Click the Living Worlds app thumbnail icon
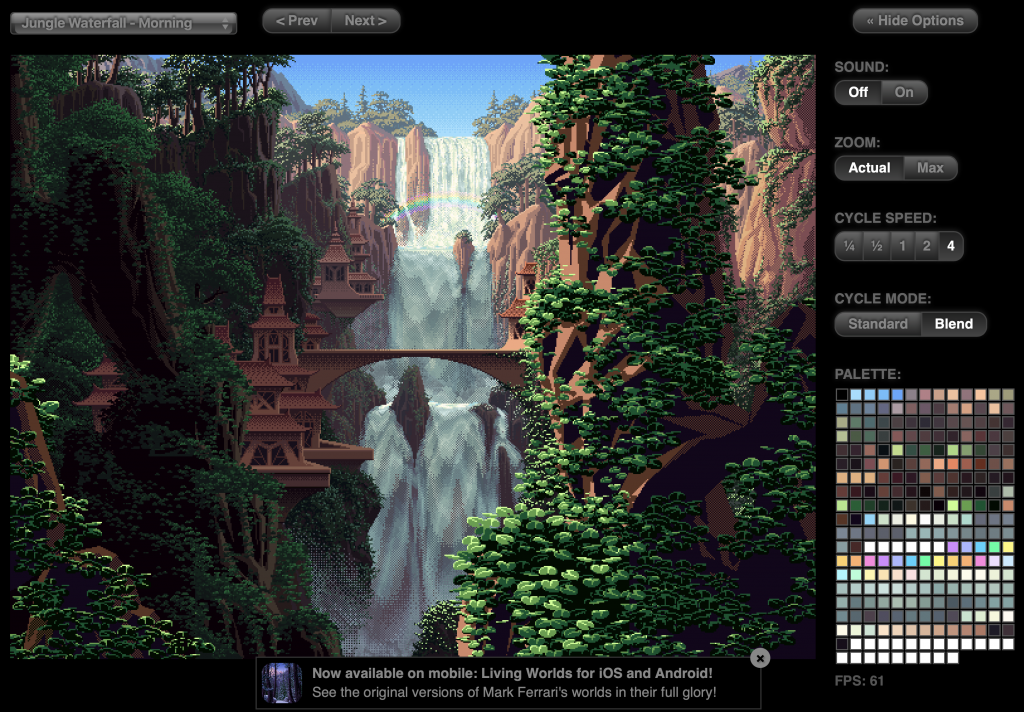The height and width of the screenshot is (712, 1024). [281, 683]
